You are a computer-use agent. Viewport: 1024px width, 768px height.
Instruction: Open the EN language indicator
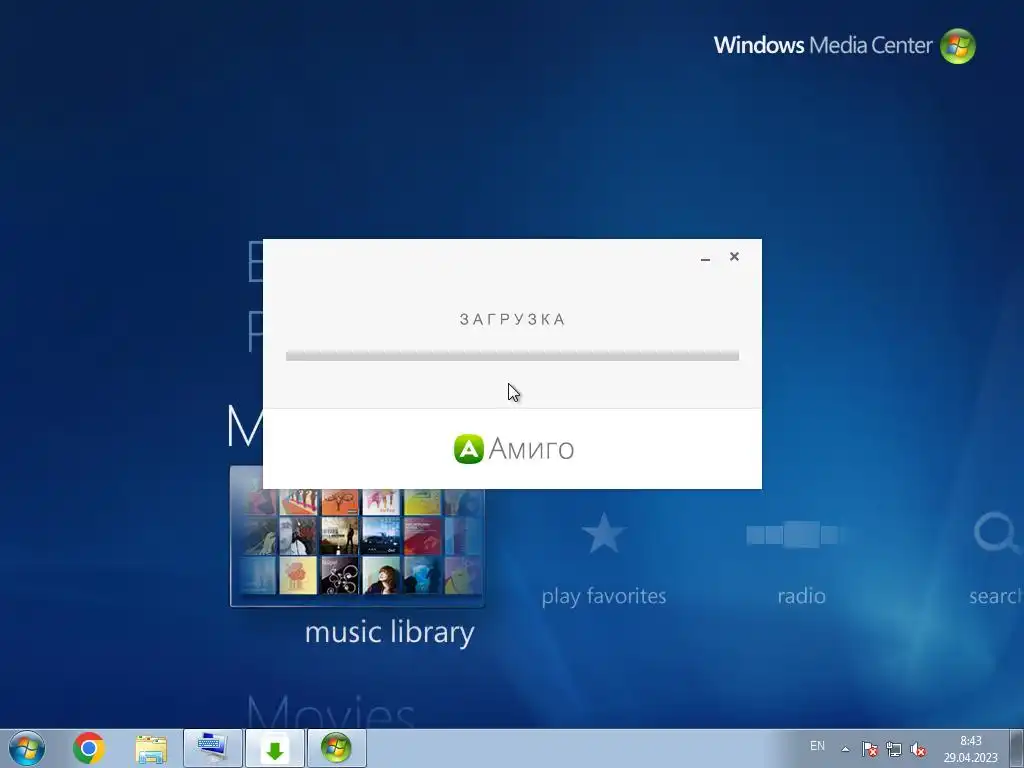817,746
